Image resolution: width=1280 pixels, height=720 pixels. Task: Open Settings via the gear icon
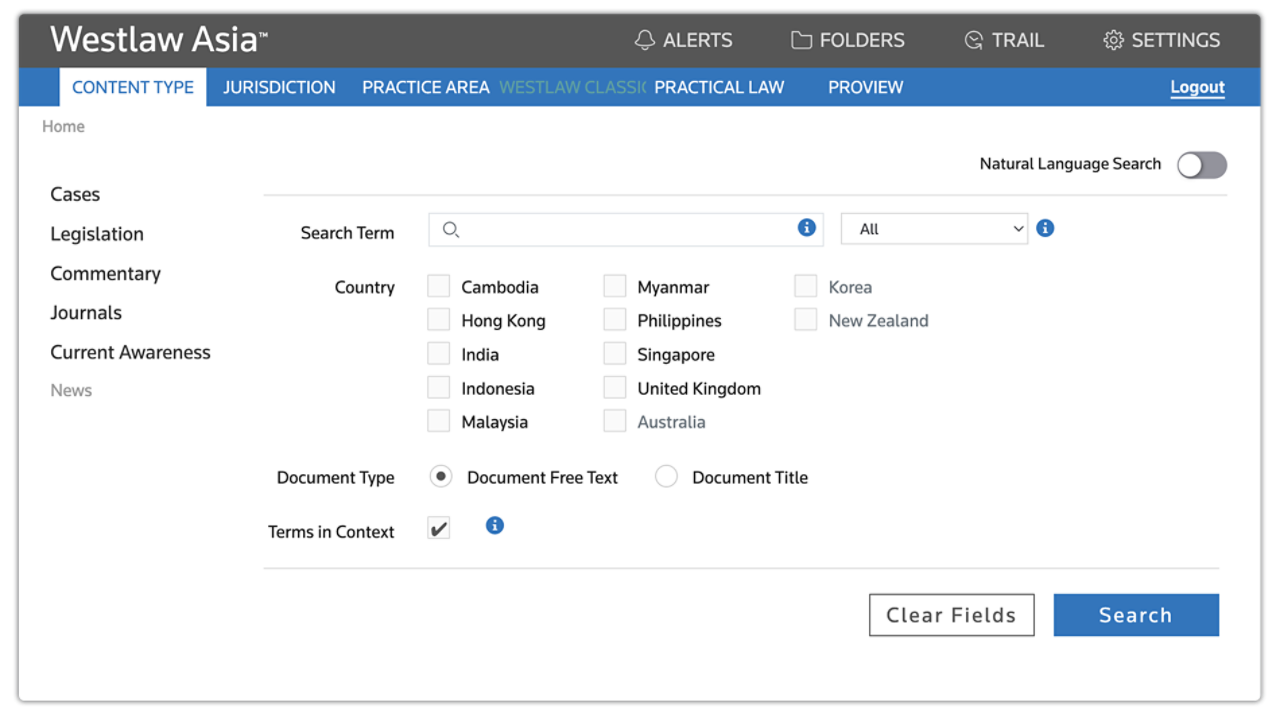(x=1113, y=40)
